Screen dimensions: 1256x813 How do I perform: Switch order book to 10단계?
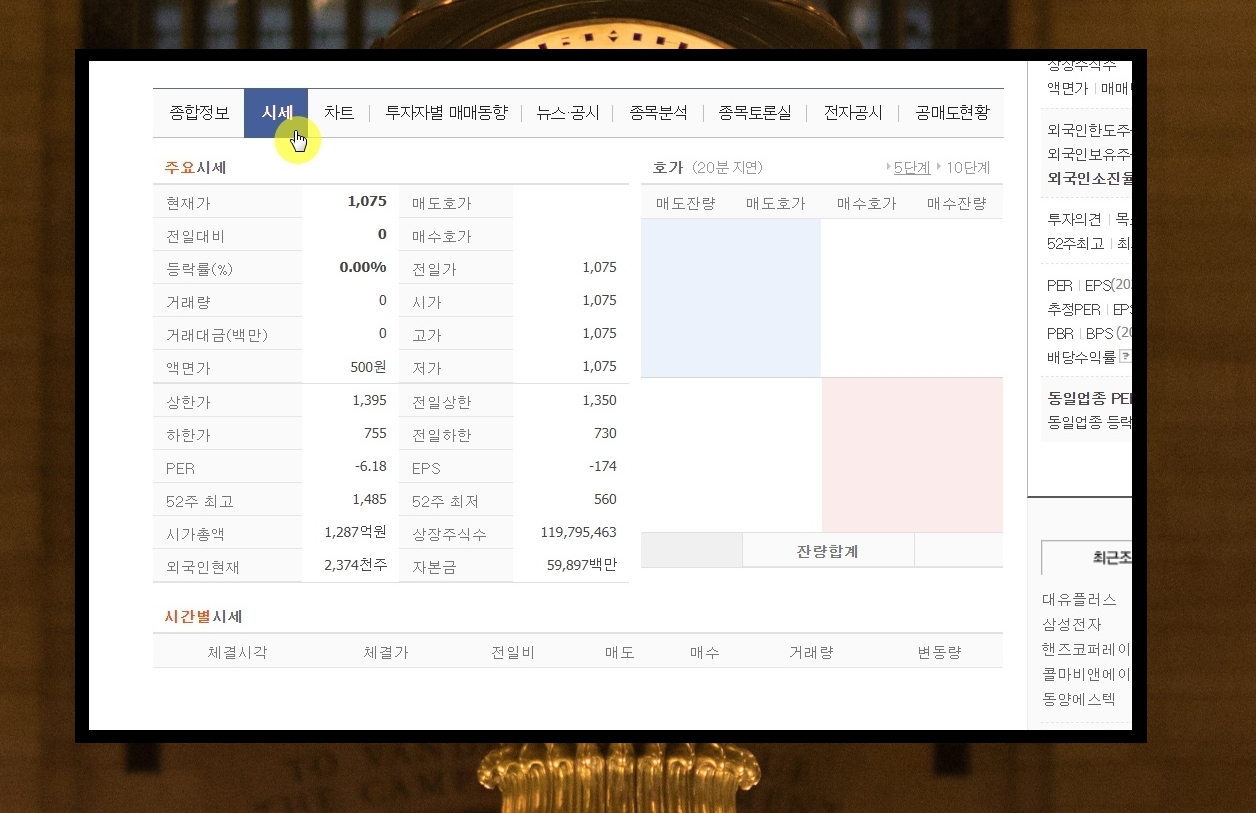[x=968, y=167]
